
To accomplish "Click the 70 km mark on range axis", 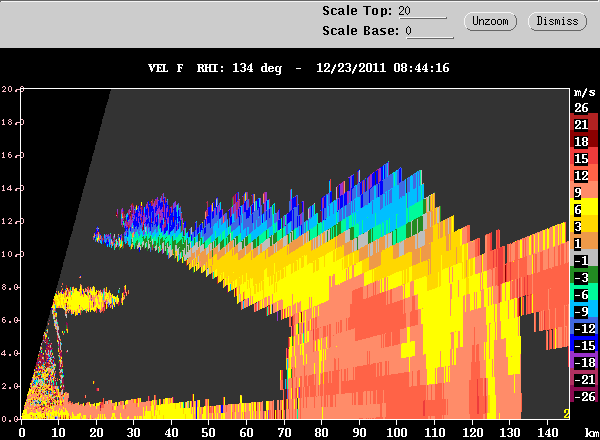I will [284, 433].
